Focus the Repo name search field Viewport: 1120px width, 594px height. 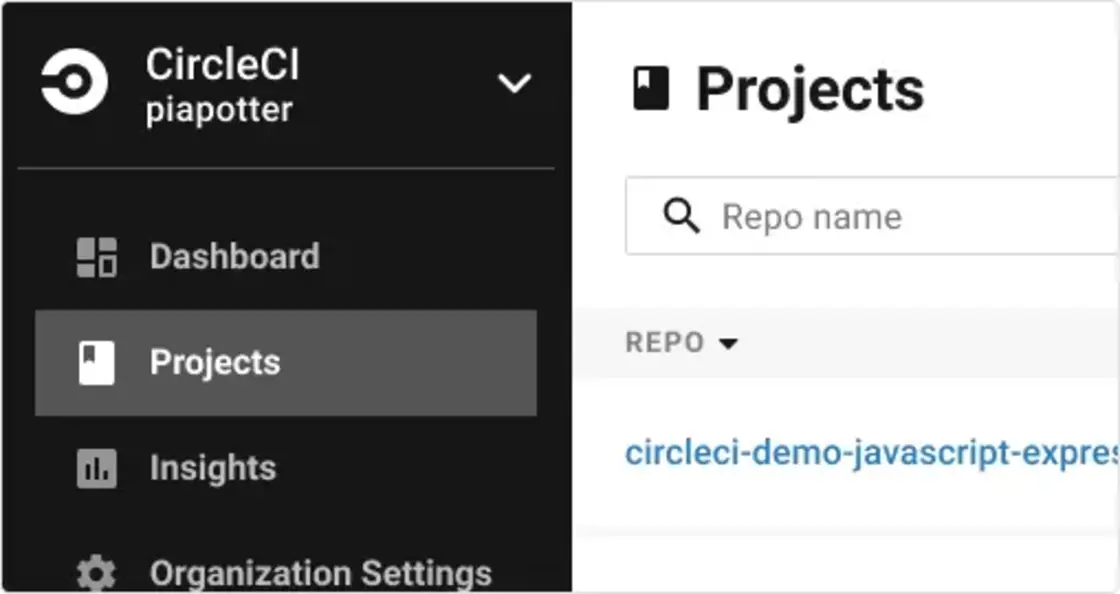(900, 217)
